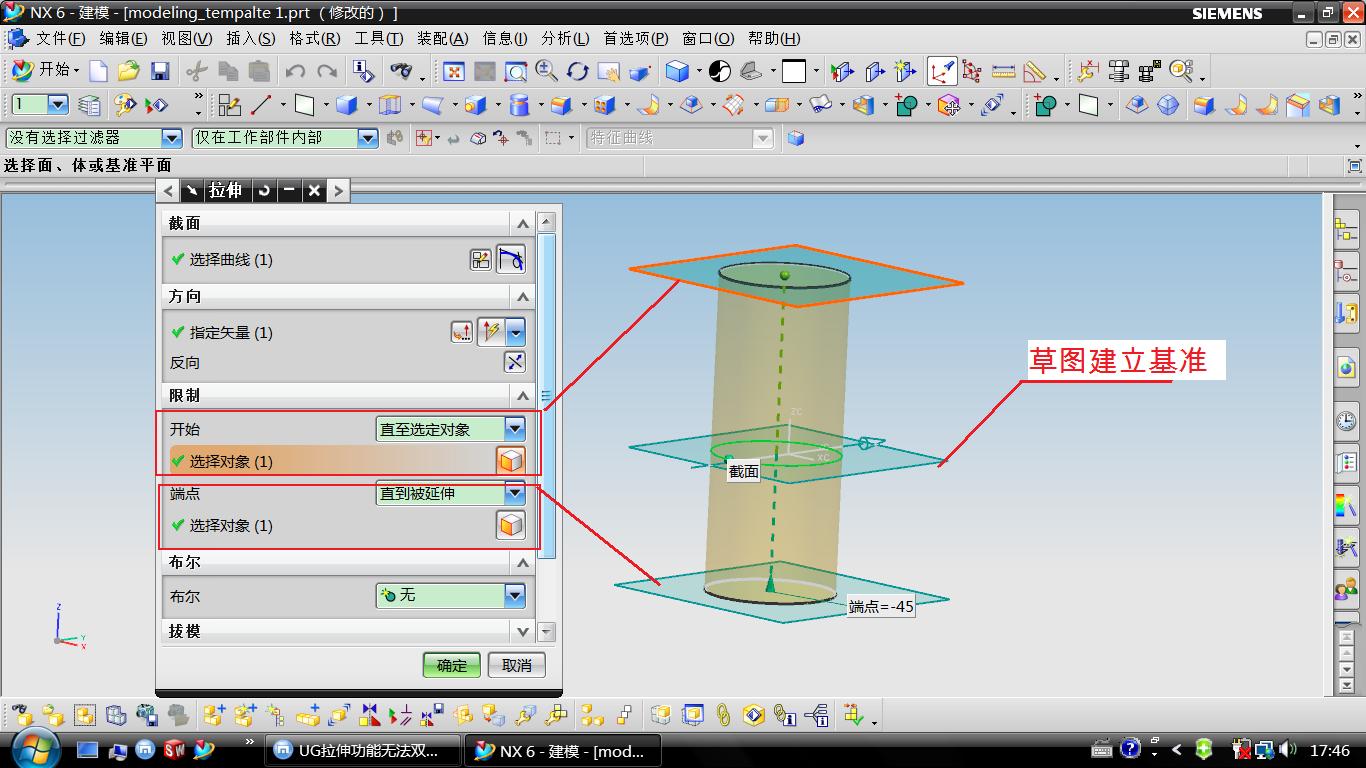Click the Rotate view icon
1366x768 pixels.
(x=577, y=71)
